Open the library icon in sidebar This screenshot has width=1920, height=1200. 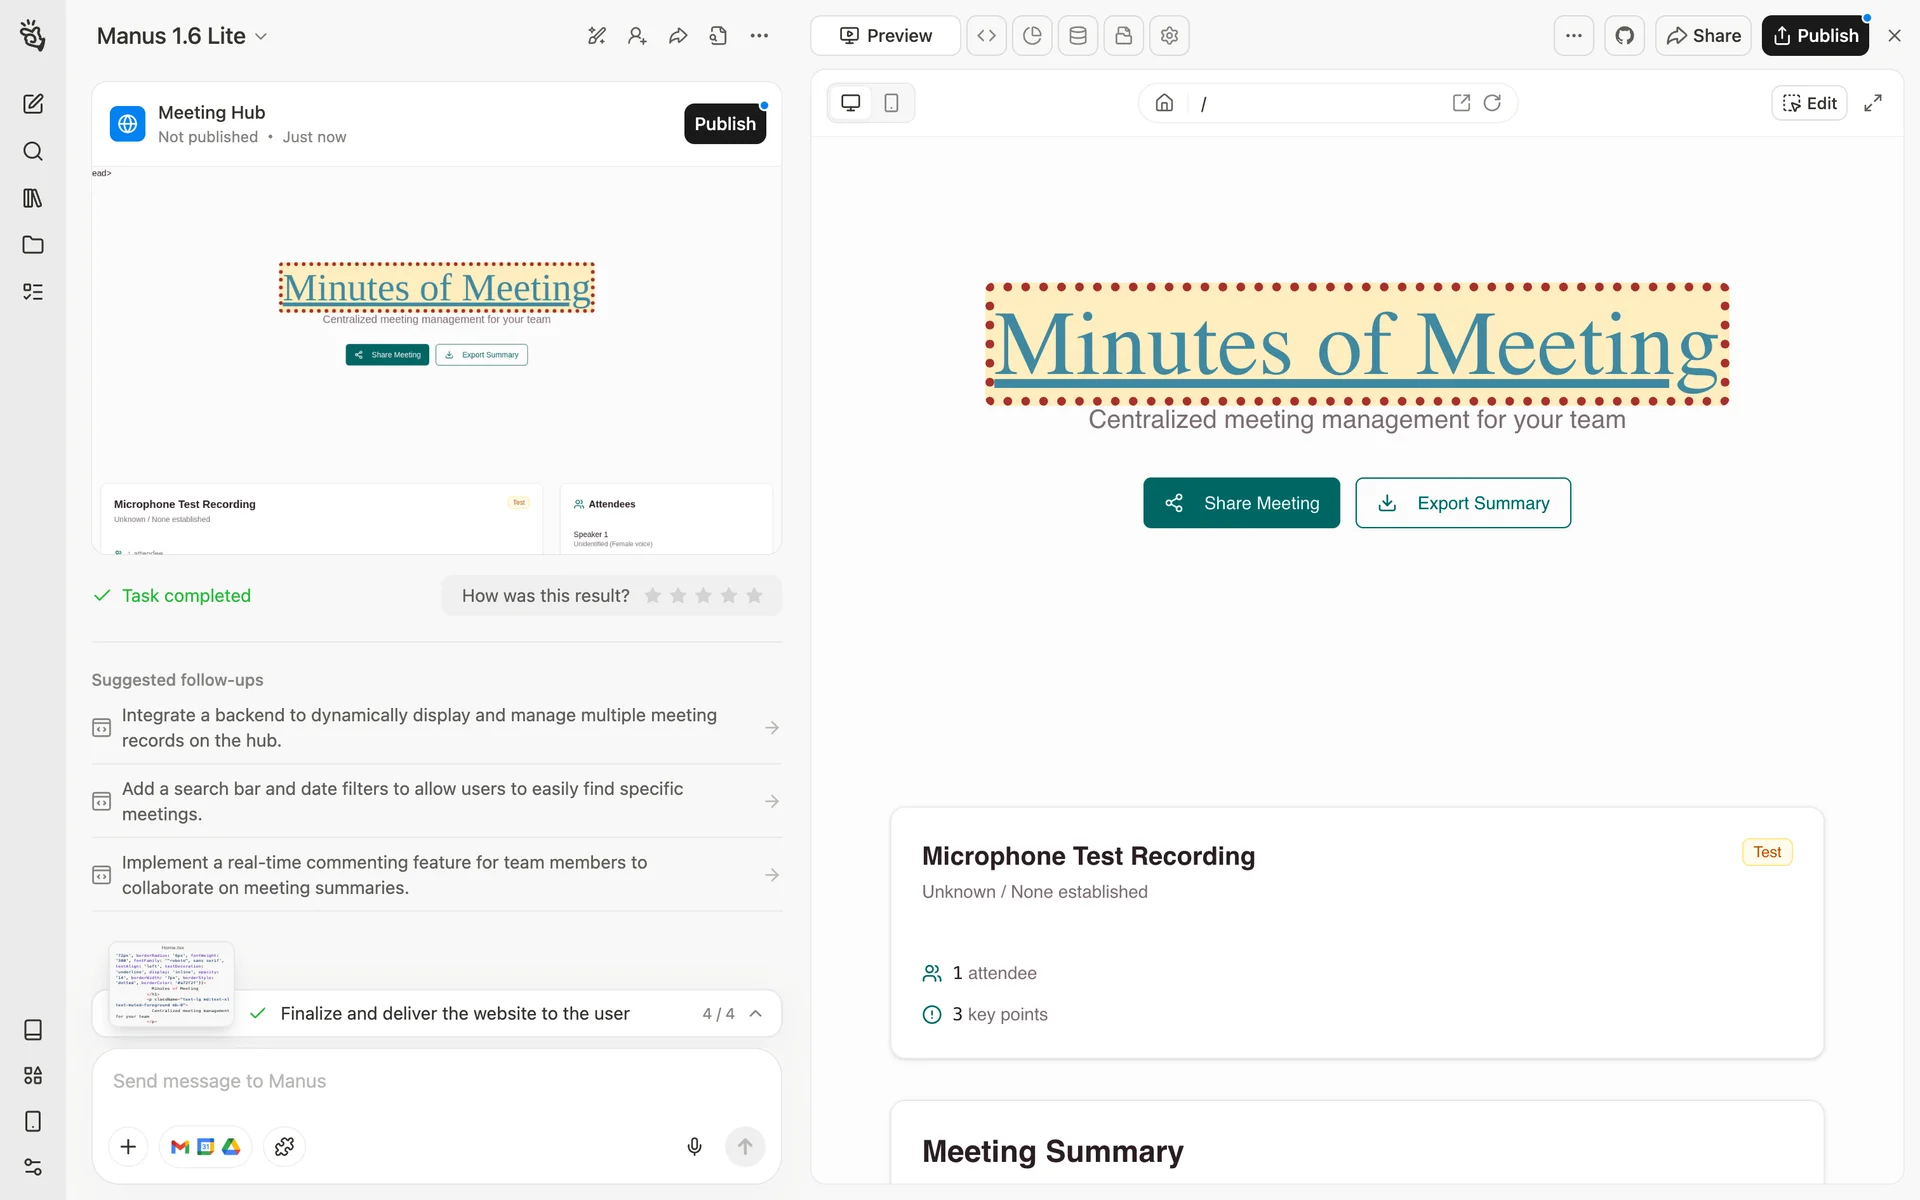tap(33, 198)
